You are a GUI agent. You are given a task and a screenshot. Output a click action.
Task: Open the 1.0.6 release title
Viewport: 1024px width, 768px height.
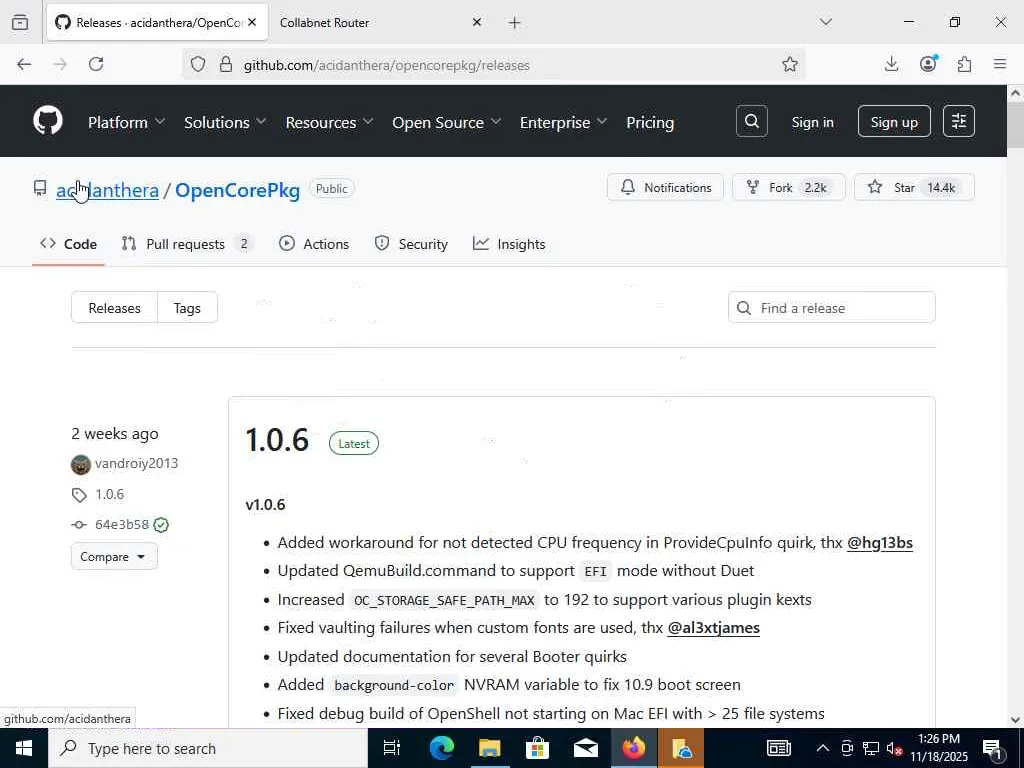(x=277, y=440)
